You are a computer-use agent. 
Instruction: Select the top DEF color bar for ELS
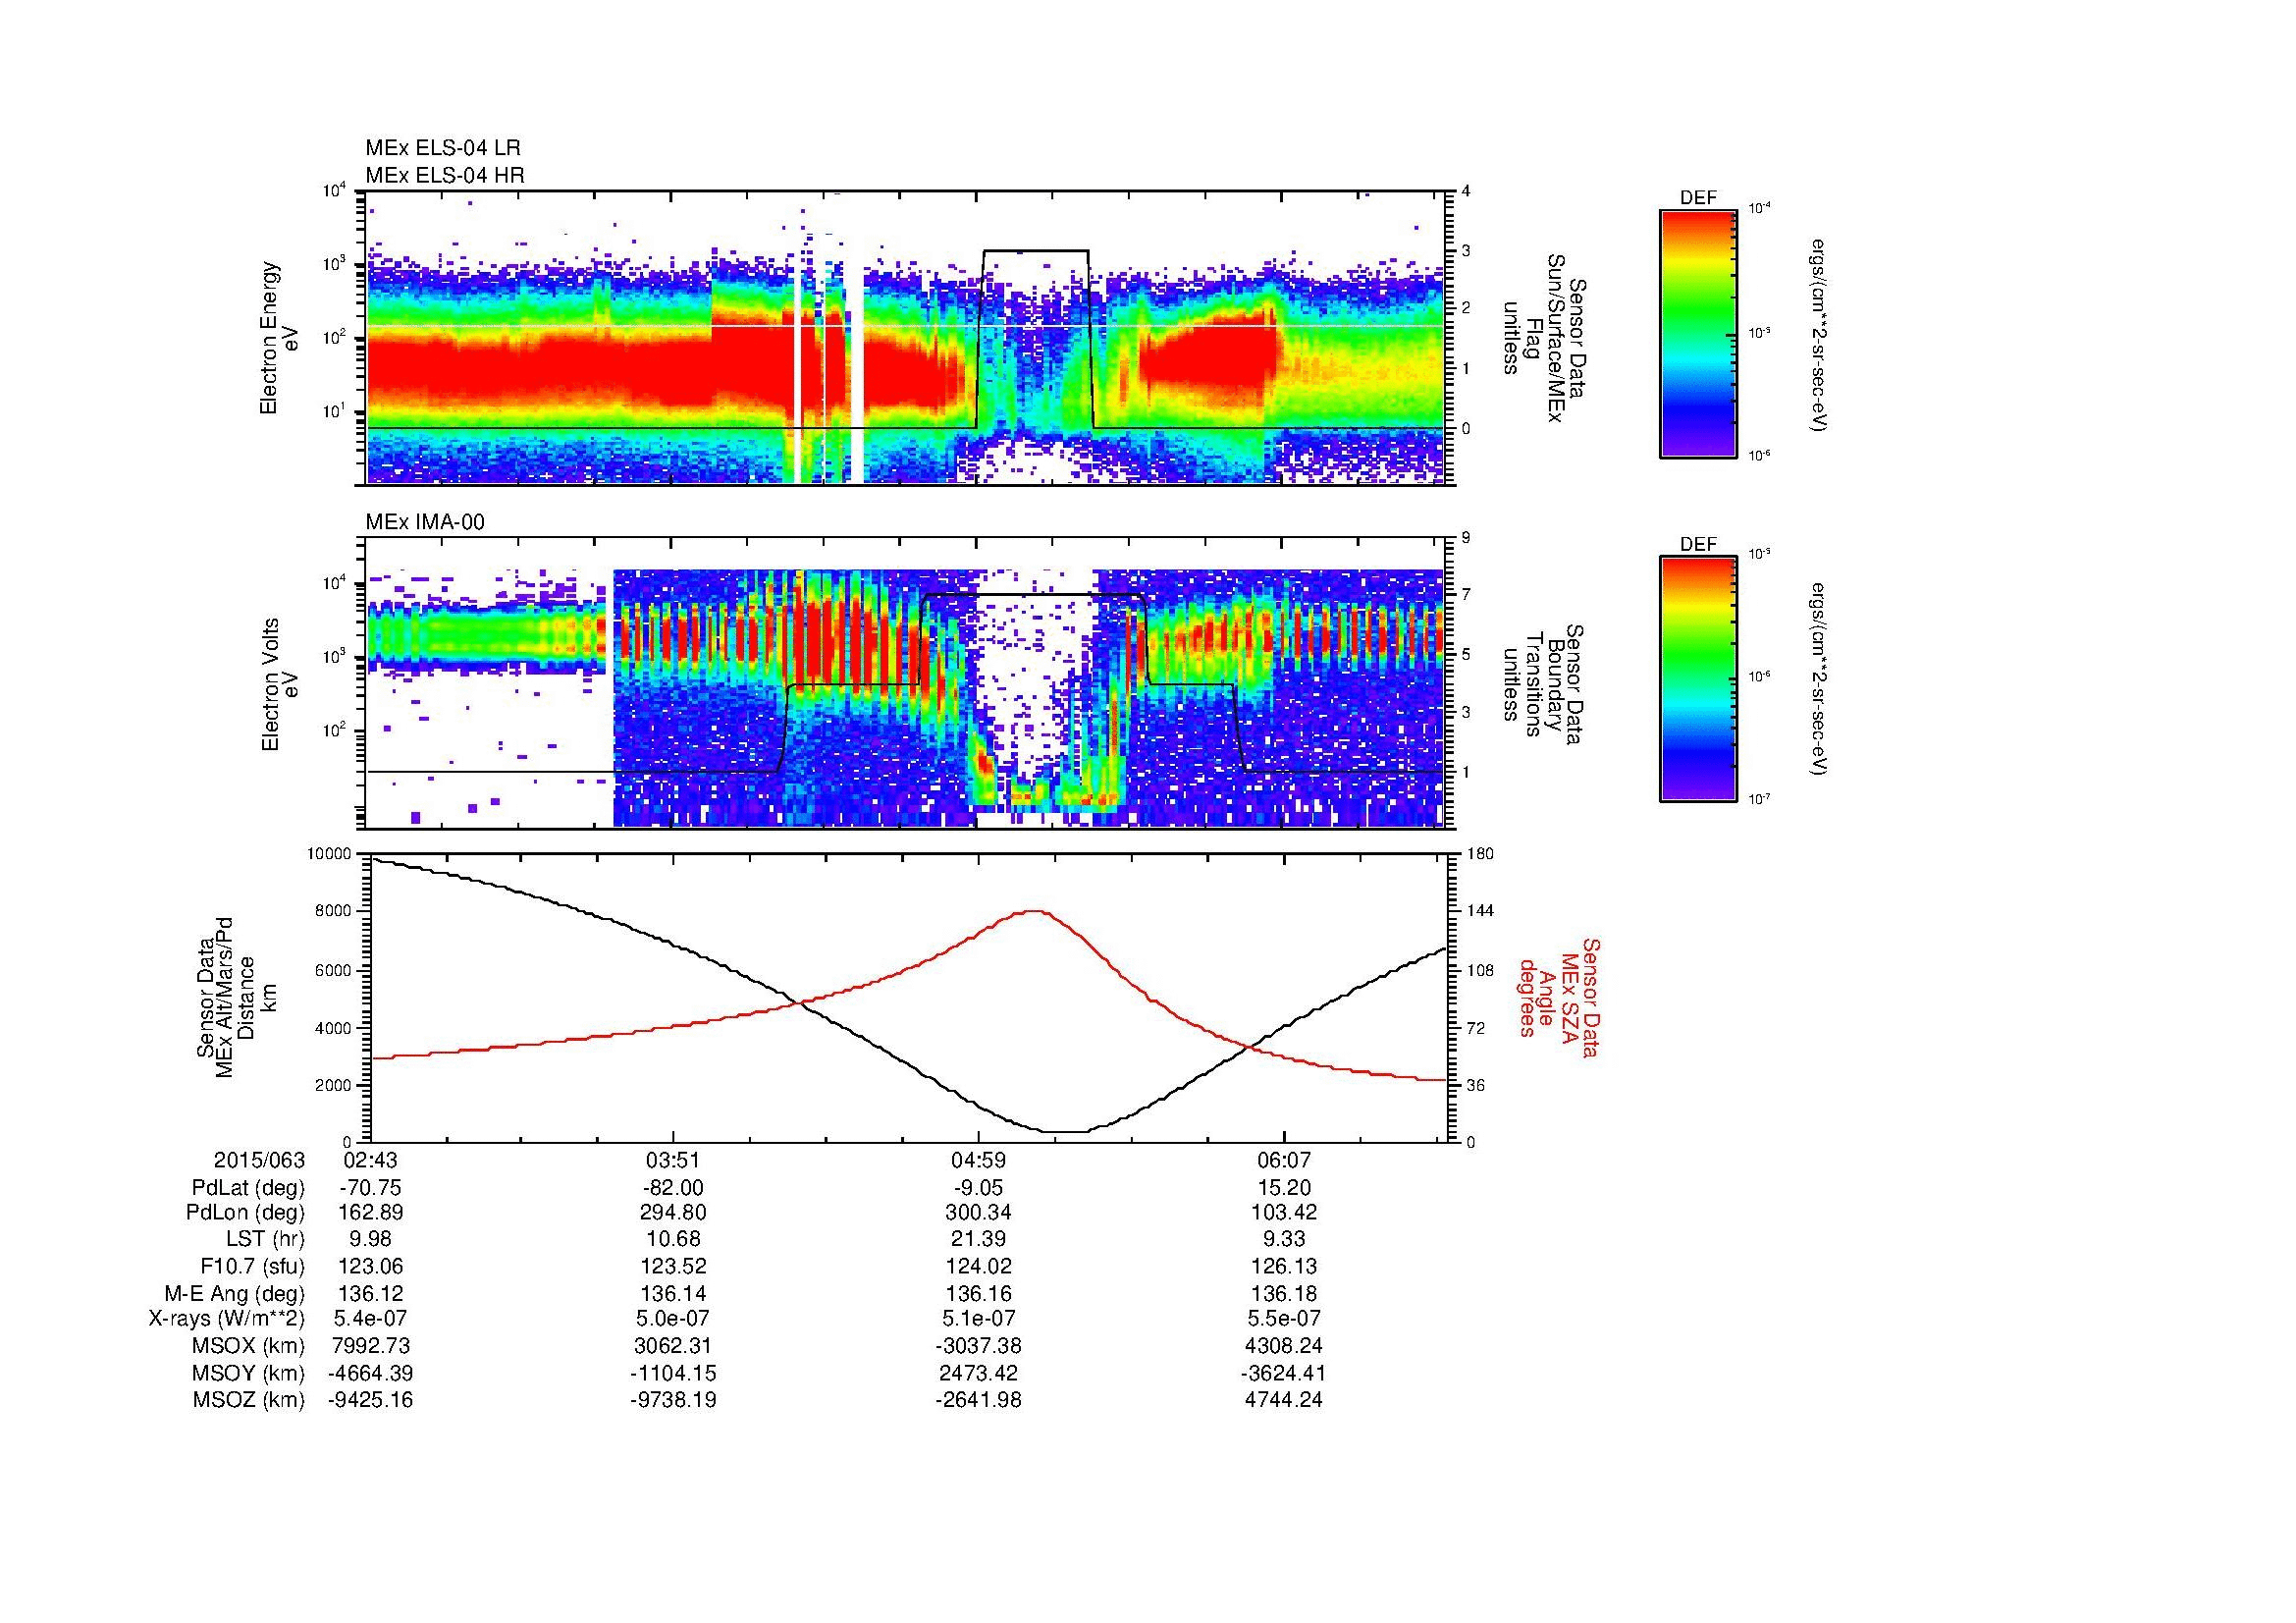[x=1698, y=333]
